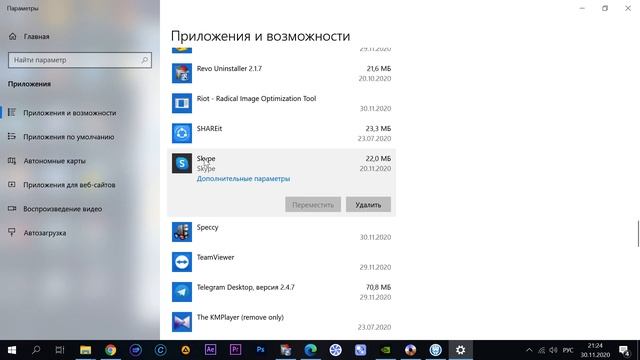Open Adobe After Effects from taskbar
The height and width of the screenshot is (360, 640).
point(210,350)
